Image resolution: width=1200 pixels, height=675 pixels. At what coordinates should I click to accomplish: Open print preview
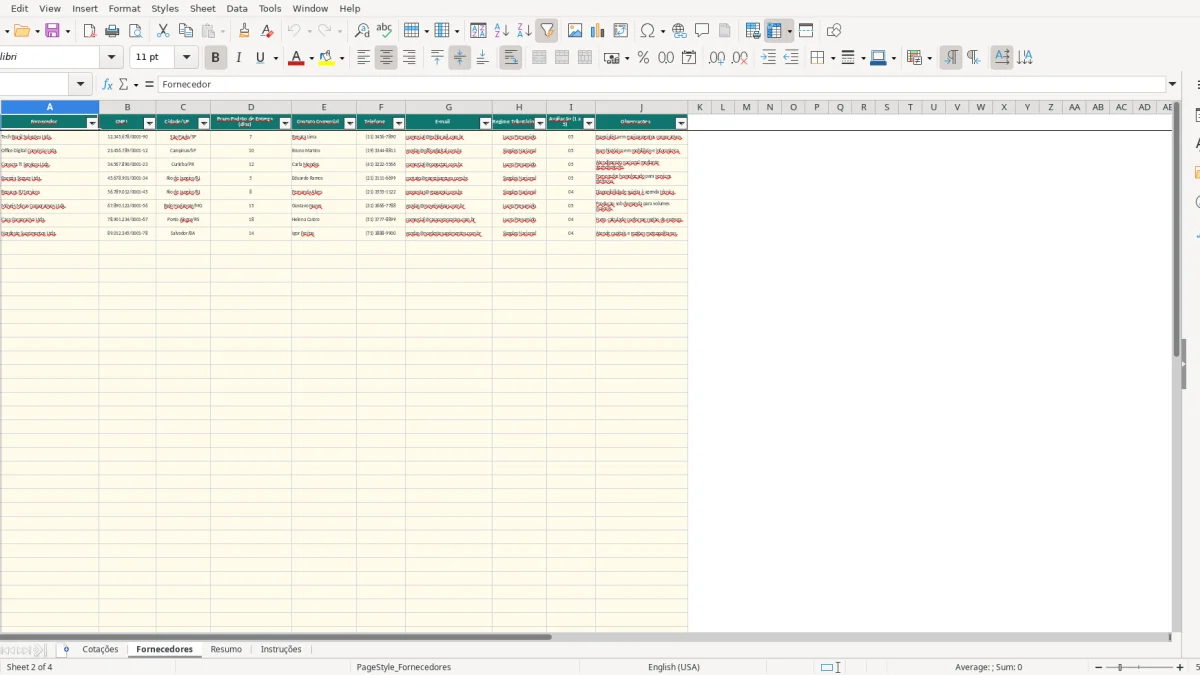coord(134,31)
